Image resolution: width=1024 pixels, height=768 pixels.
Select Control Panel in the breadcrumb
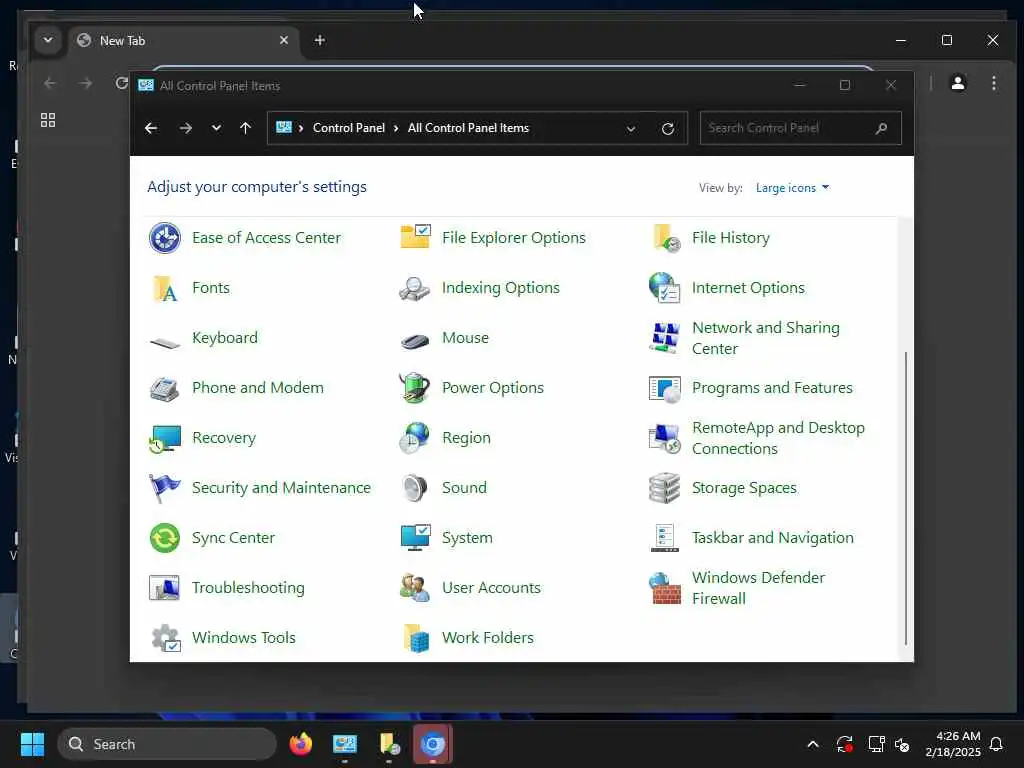tap(349, 128)
